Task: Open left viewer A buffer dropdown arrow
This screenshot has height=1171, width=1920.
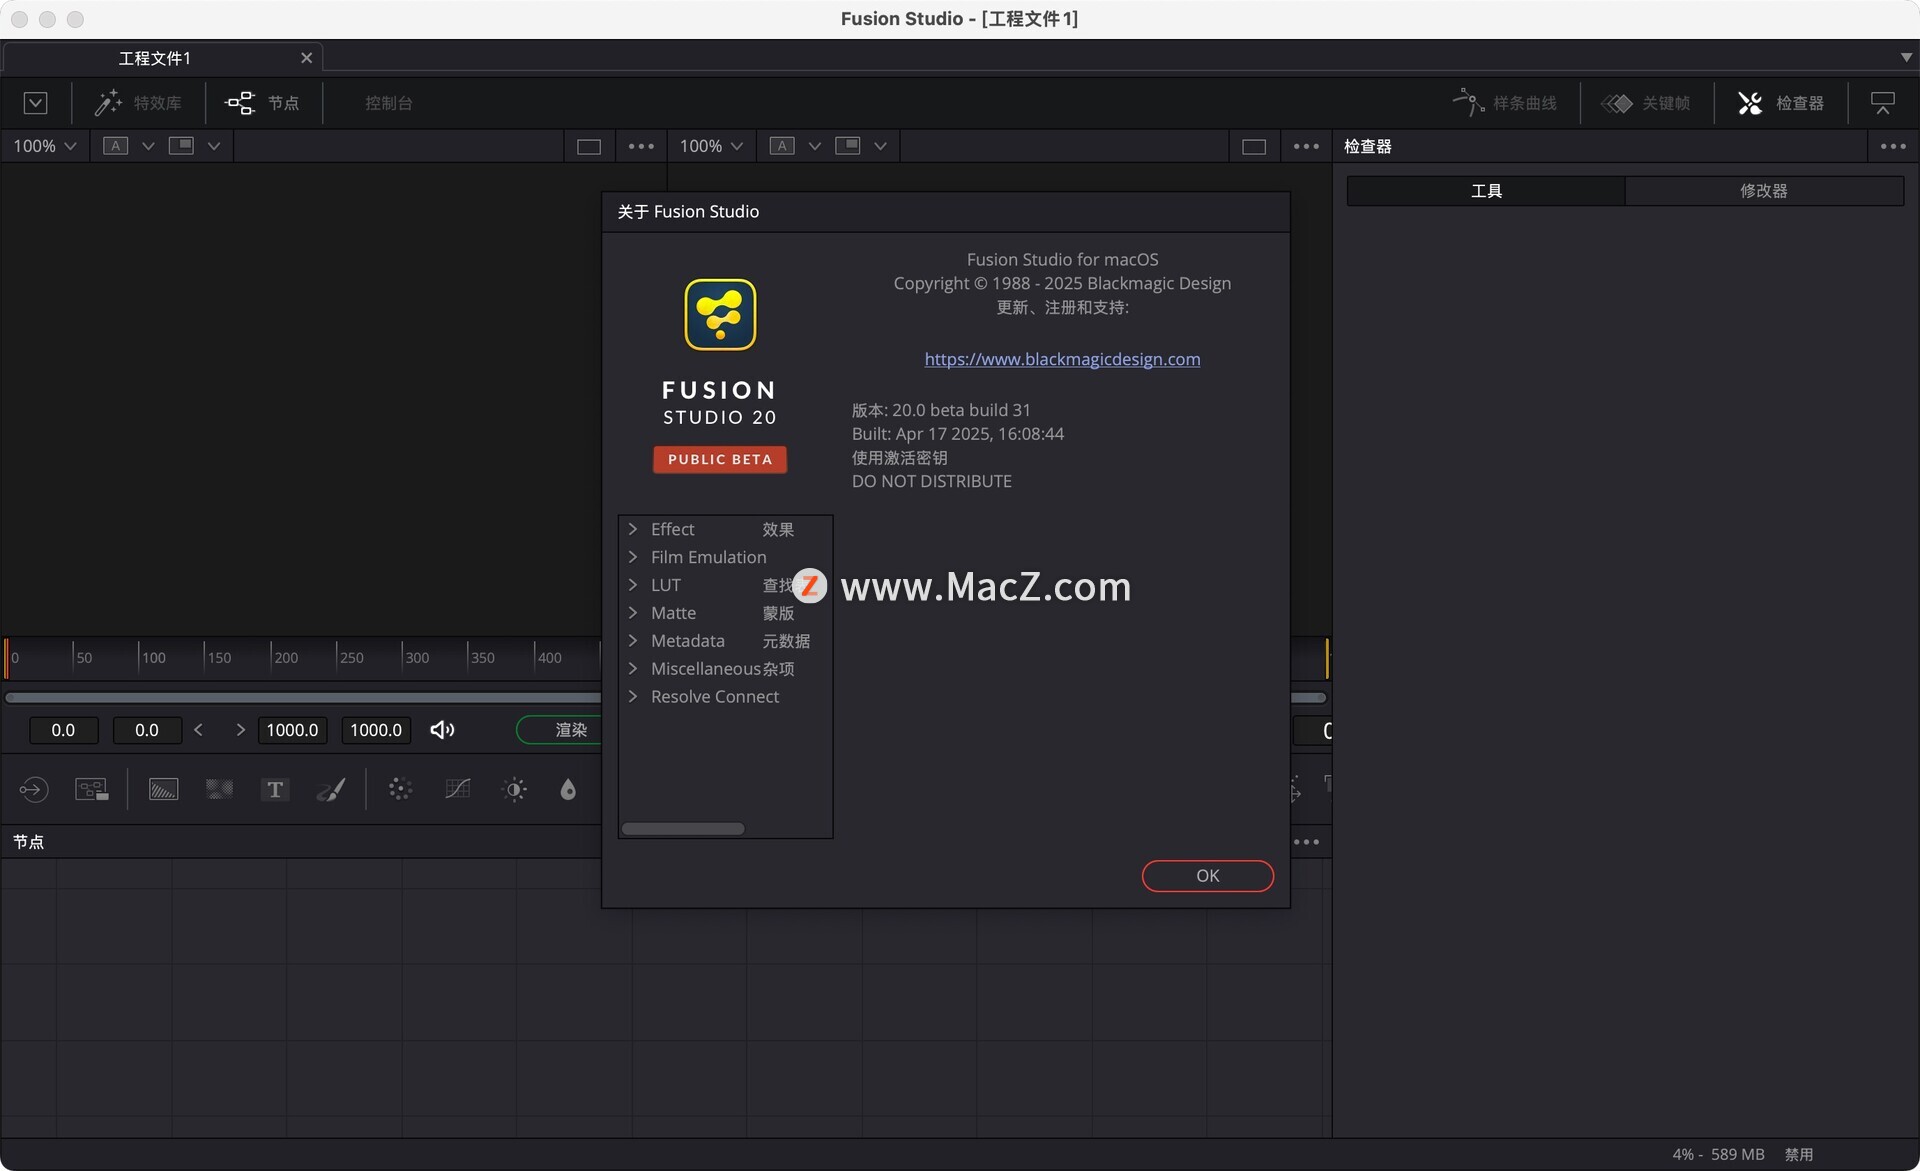Action: coord(148,146)
